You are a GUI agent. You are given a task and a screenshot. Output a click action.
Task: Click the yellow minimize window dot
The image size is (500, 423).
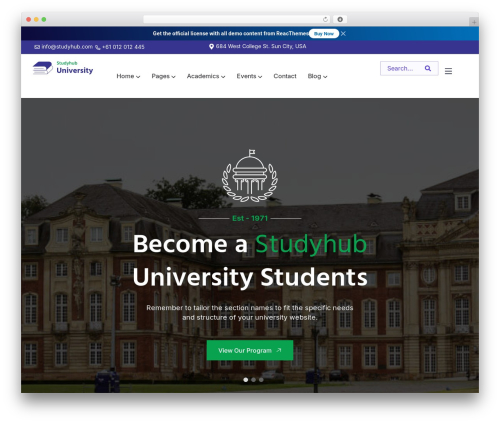coord(36,19)
